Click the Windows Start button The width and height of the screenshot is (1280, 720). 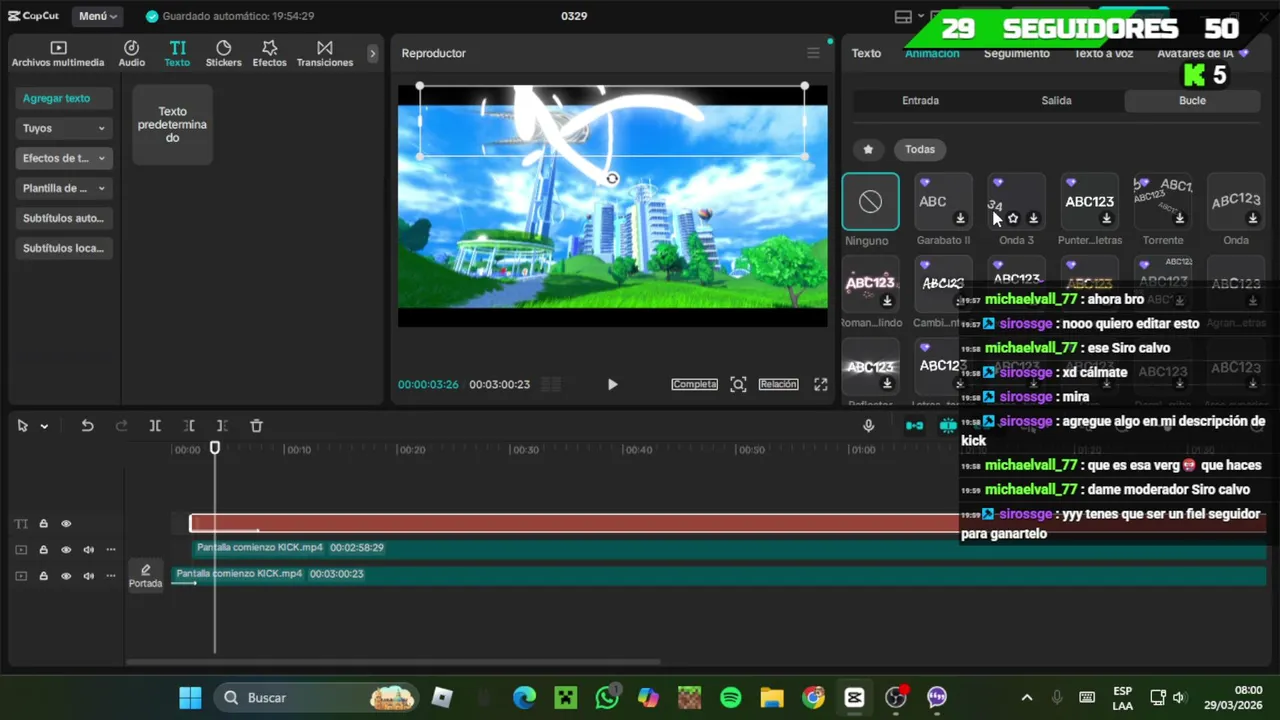(x=190, y=697)
